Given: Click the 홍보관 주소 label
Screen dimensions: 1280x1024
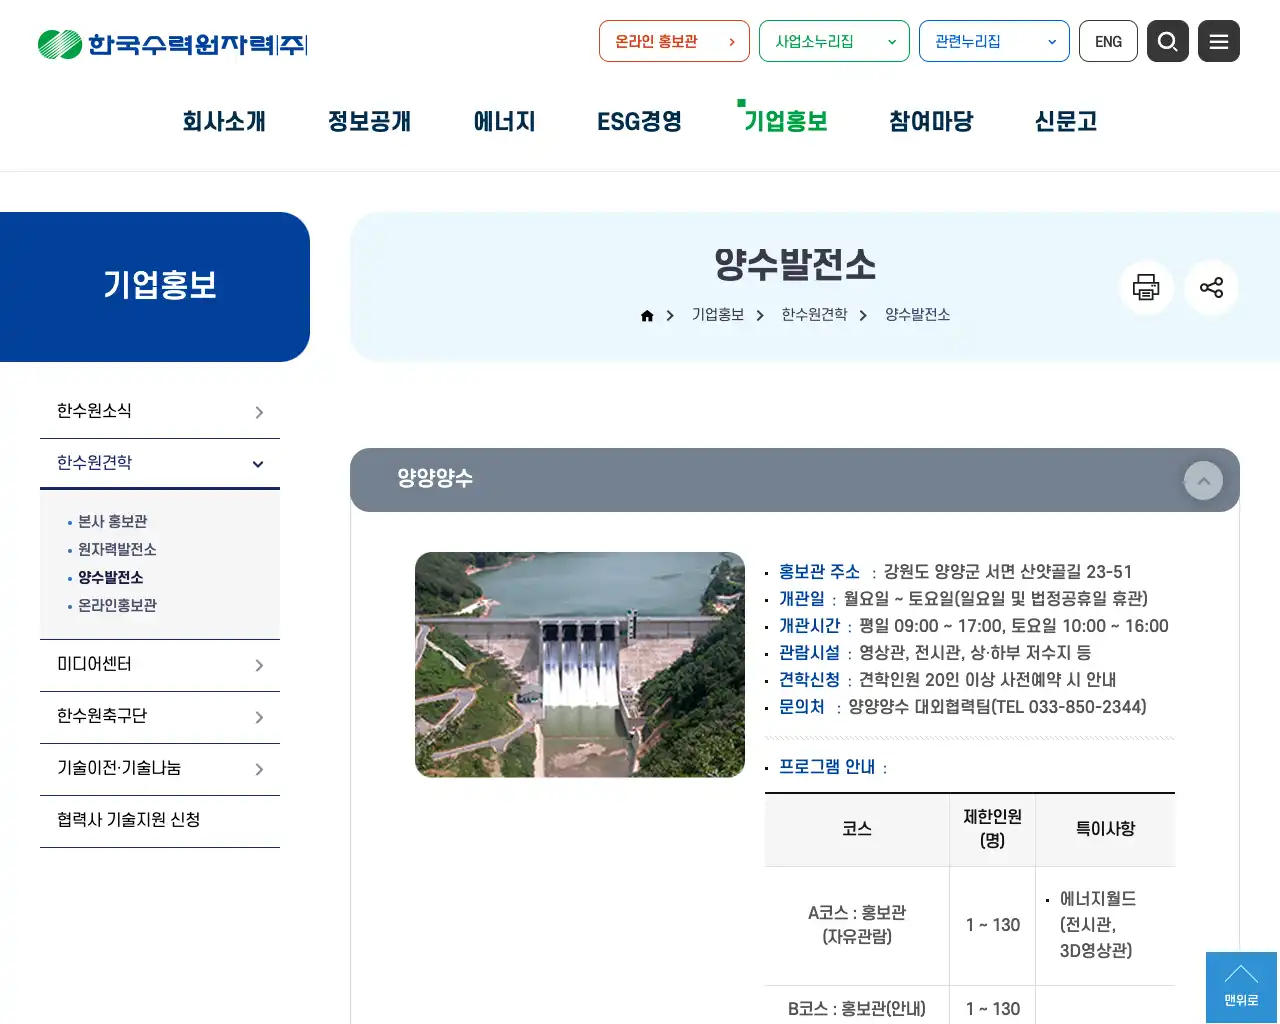Looking at the screenshot, I should point(819,572).
